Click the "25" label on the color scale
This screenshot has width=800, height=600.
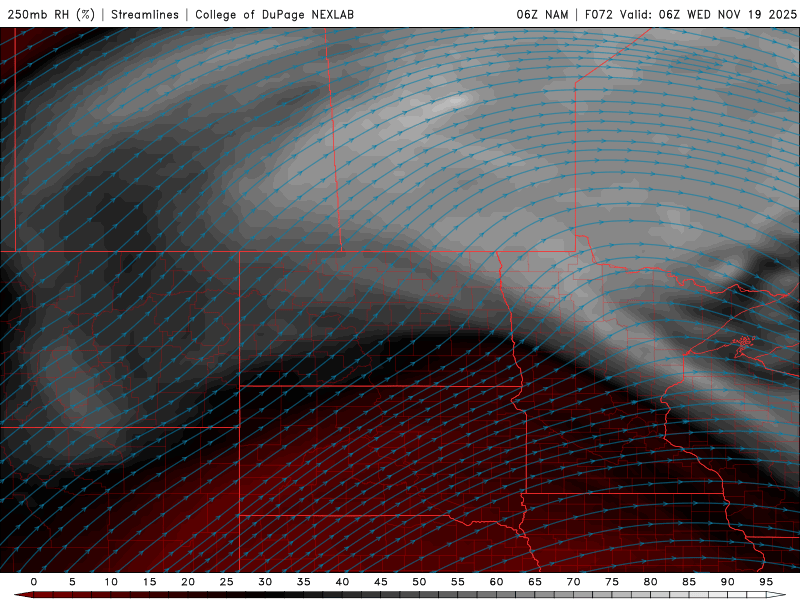coord(227,582)
